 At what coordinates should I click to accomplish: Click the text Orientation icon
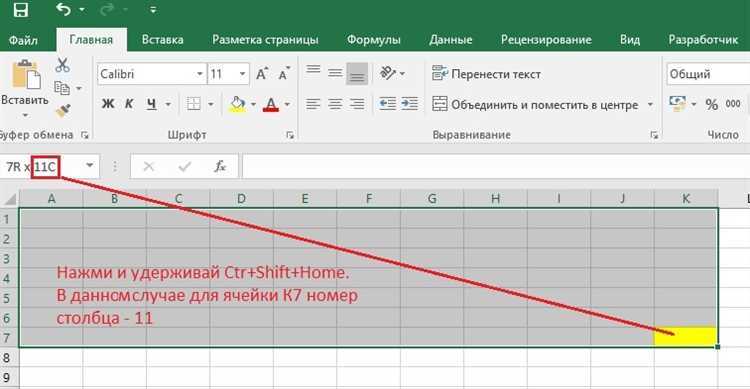click(x=388, y=73)
